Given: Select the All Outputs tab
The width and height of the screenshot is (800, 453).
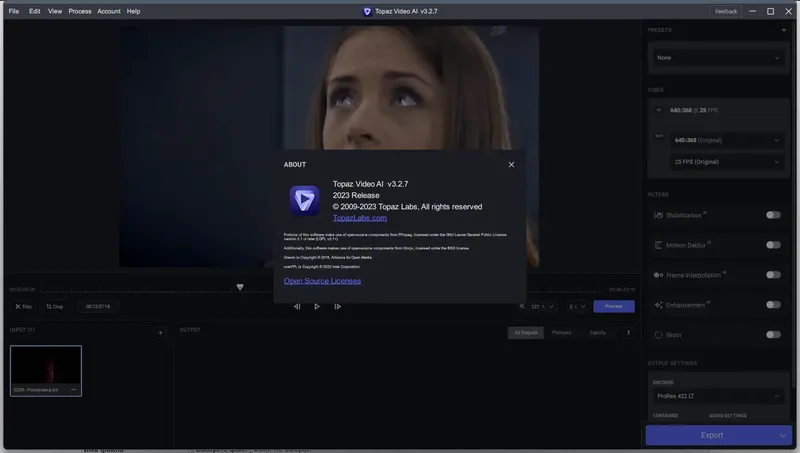Looking at the screenshot, I should pos(526,333).
